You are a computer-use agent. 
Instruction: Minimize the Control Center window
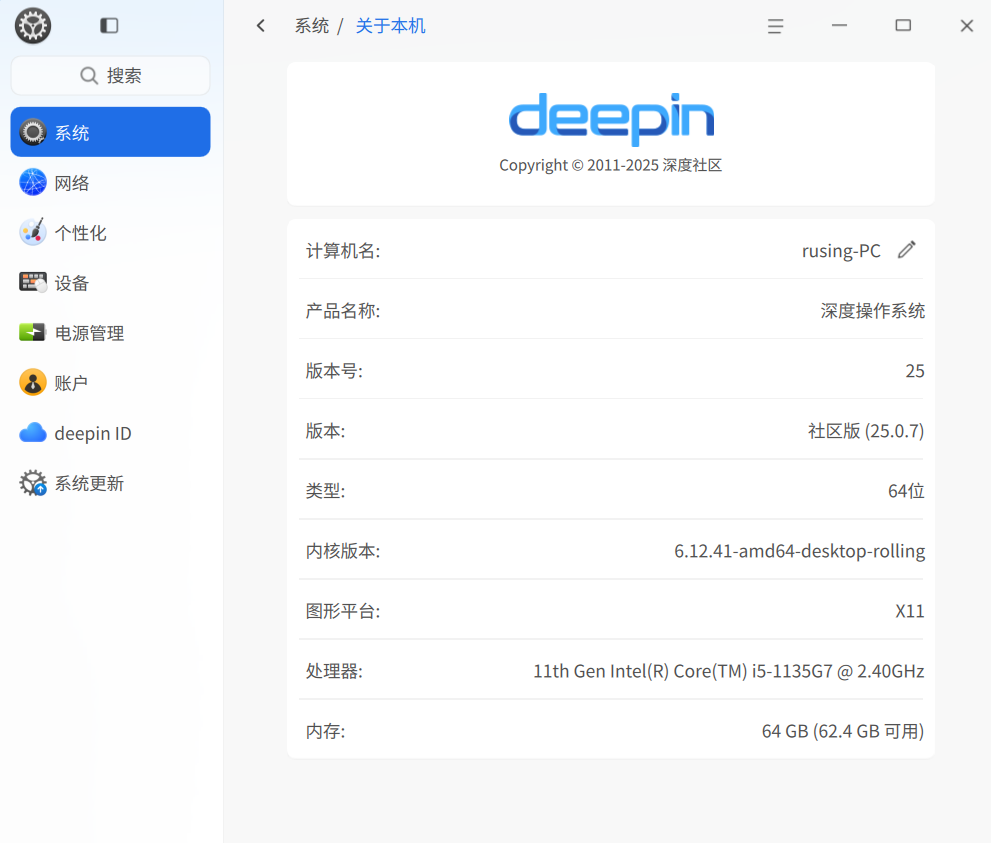839,25
